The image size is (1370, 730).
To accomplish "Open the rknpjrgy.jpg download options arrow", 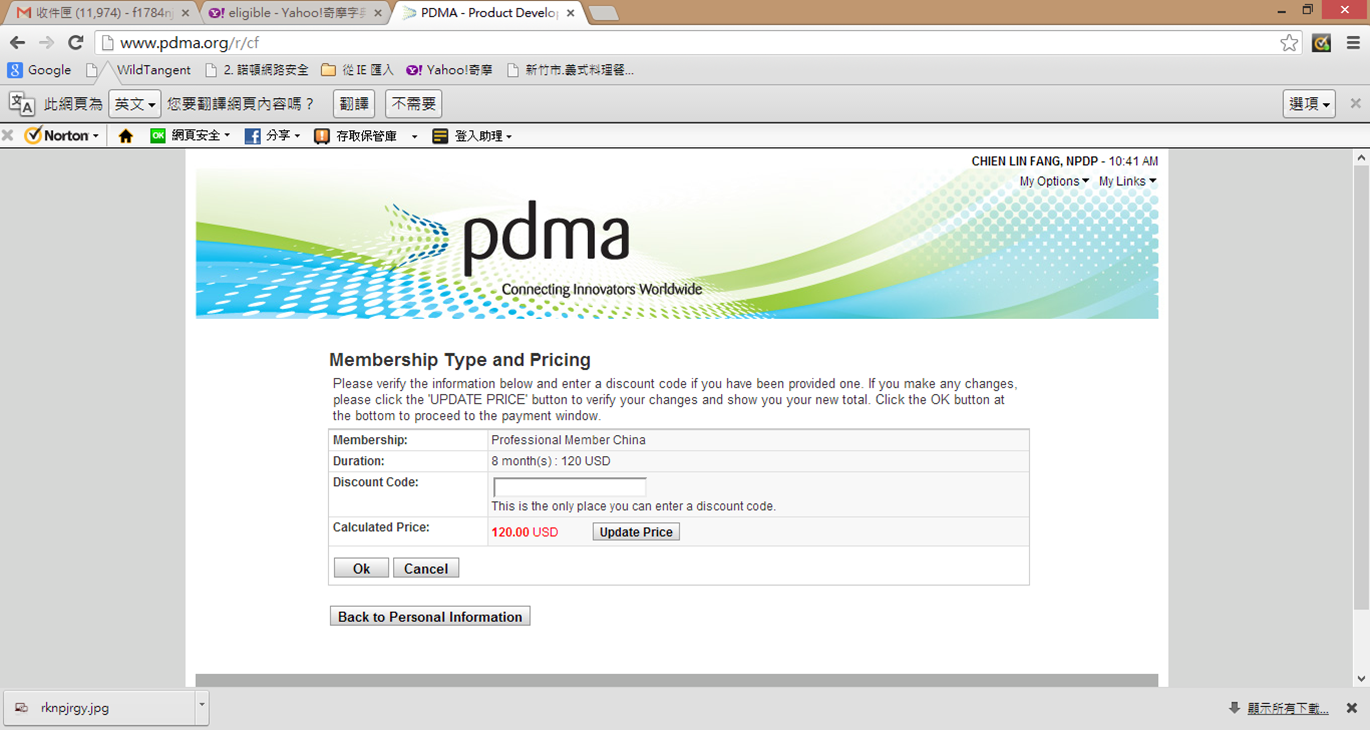I will (201, 706).
